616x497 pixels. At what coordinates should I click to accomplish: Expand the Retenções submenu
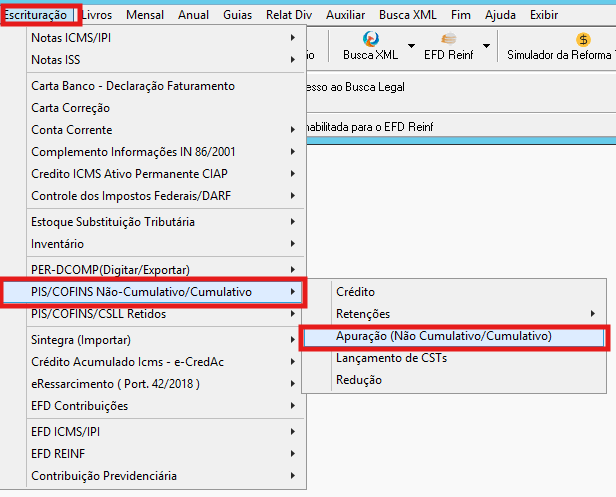[454, 314]
